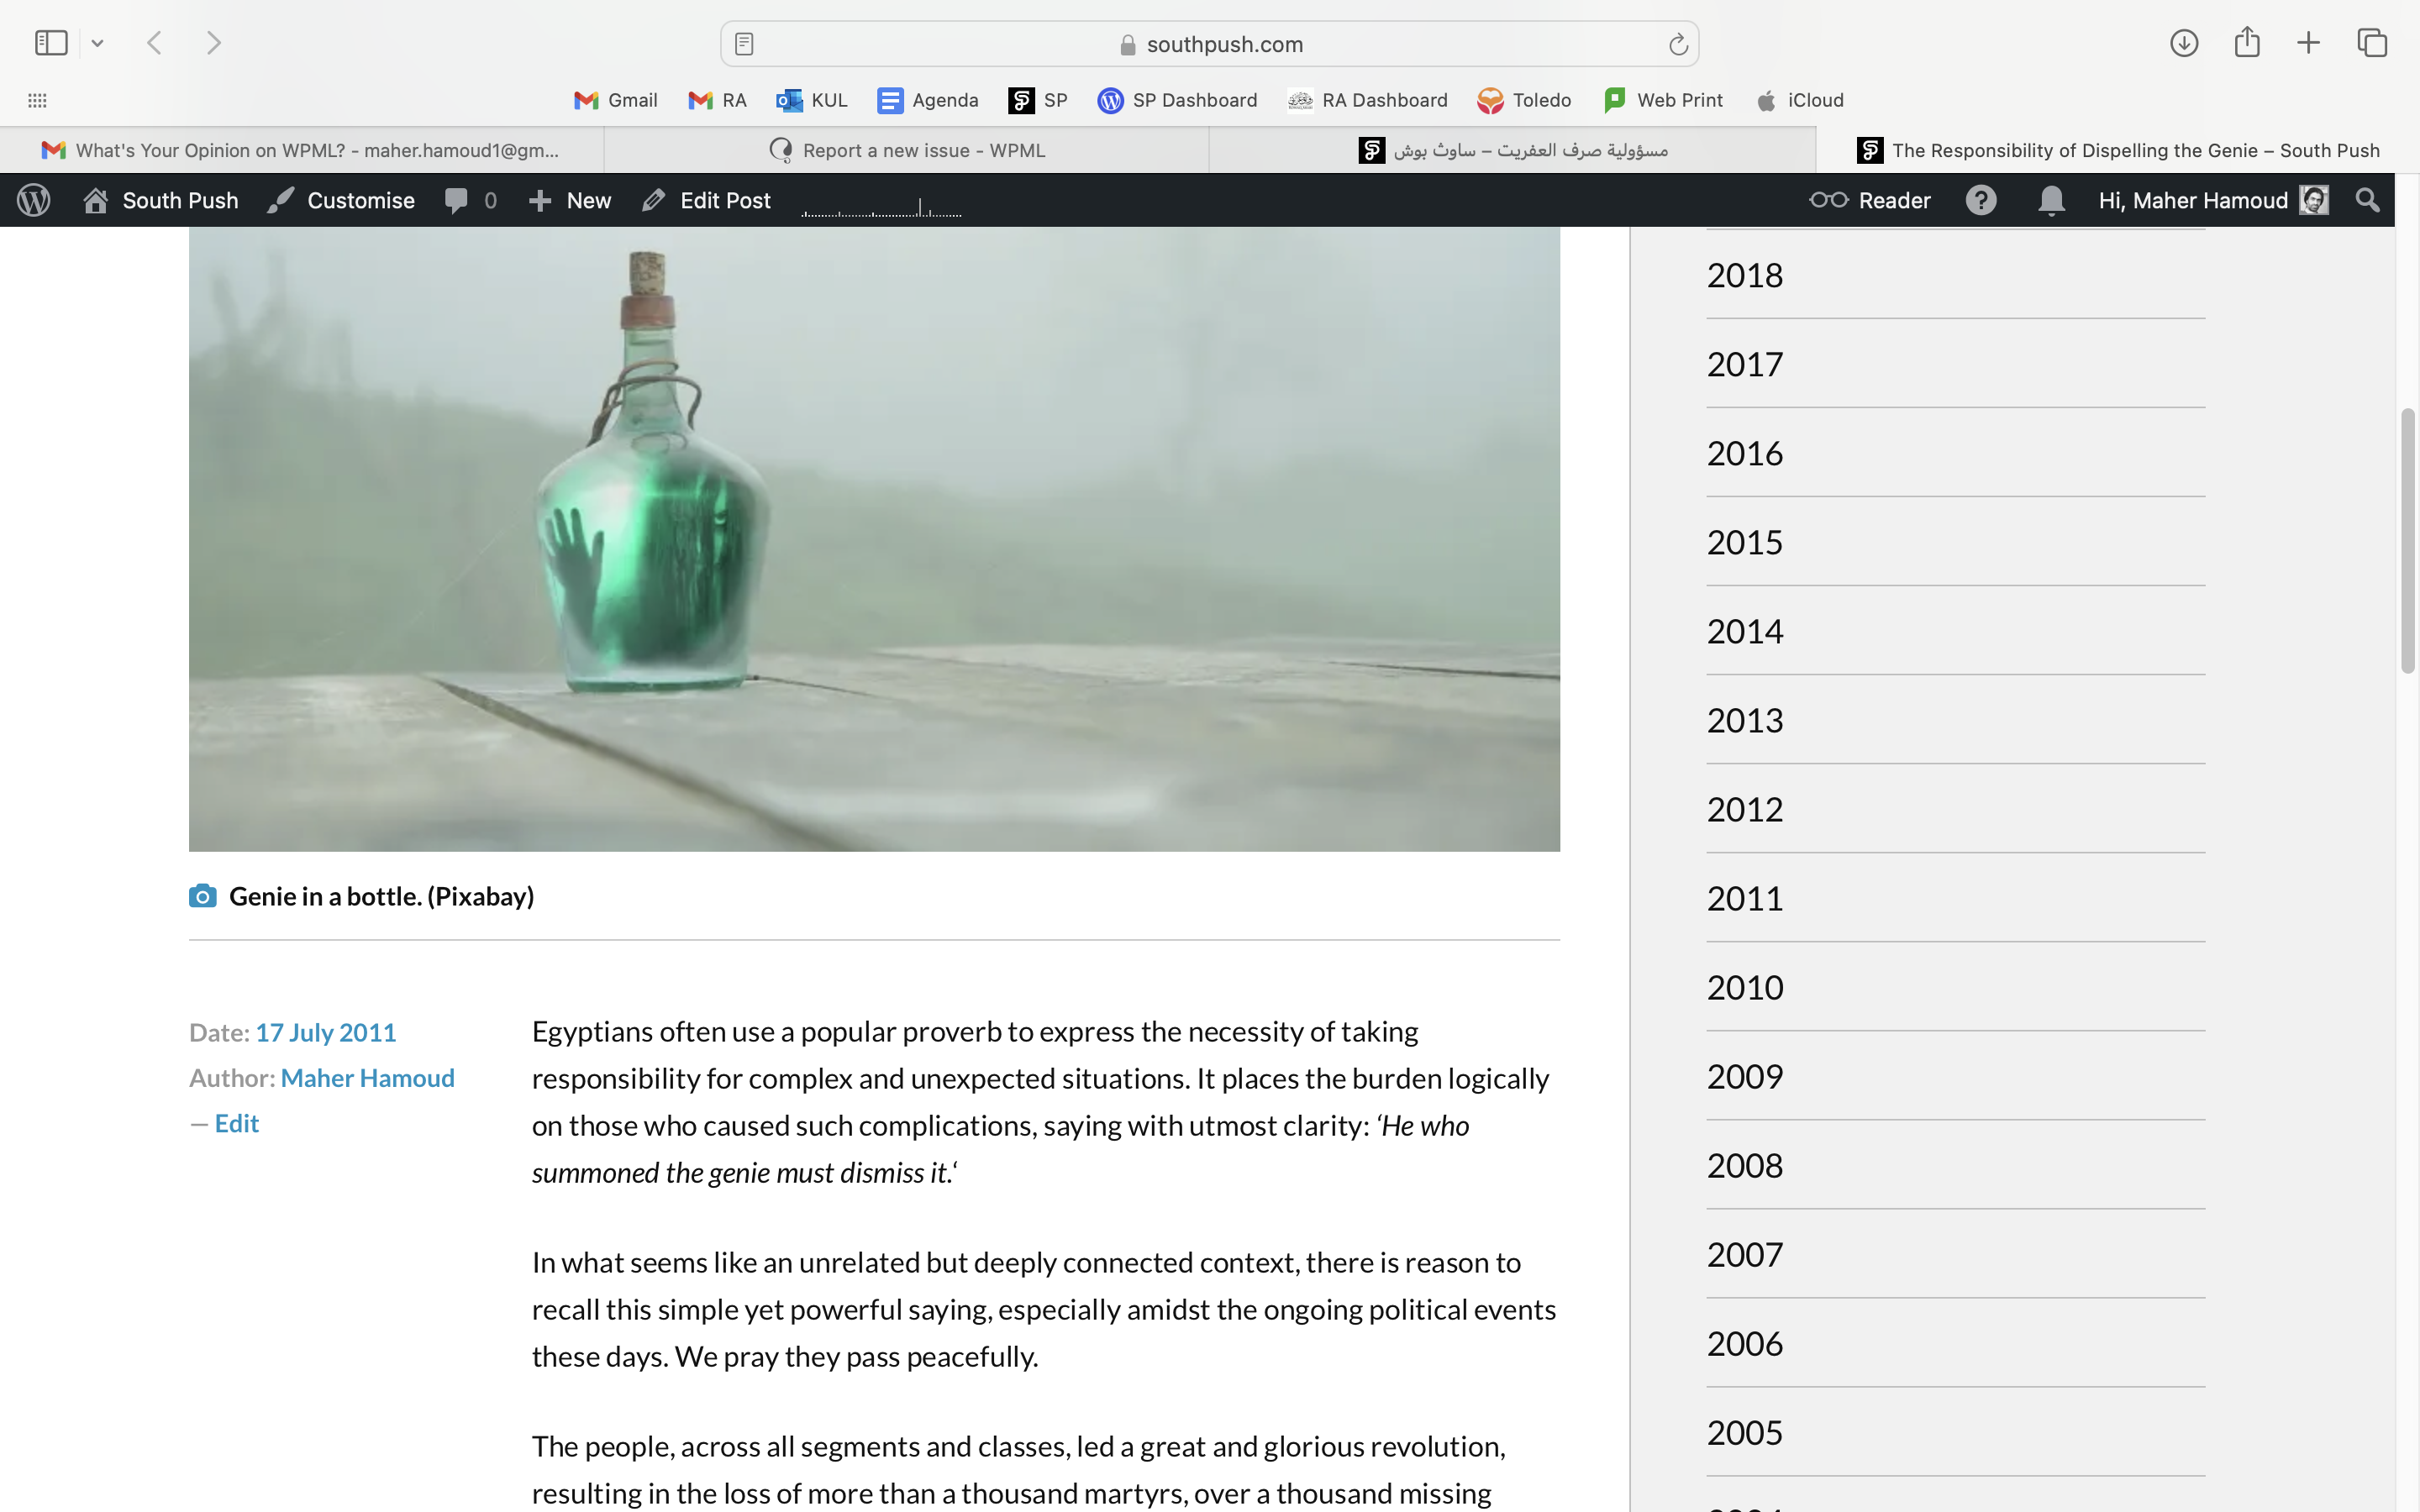
Task: Go forward with the forward arrow
Action: coord(213,43)
